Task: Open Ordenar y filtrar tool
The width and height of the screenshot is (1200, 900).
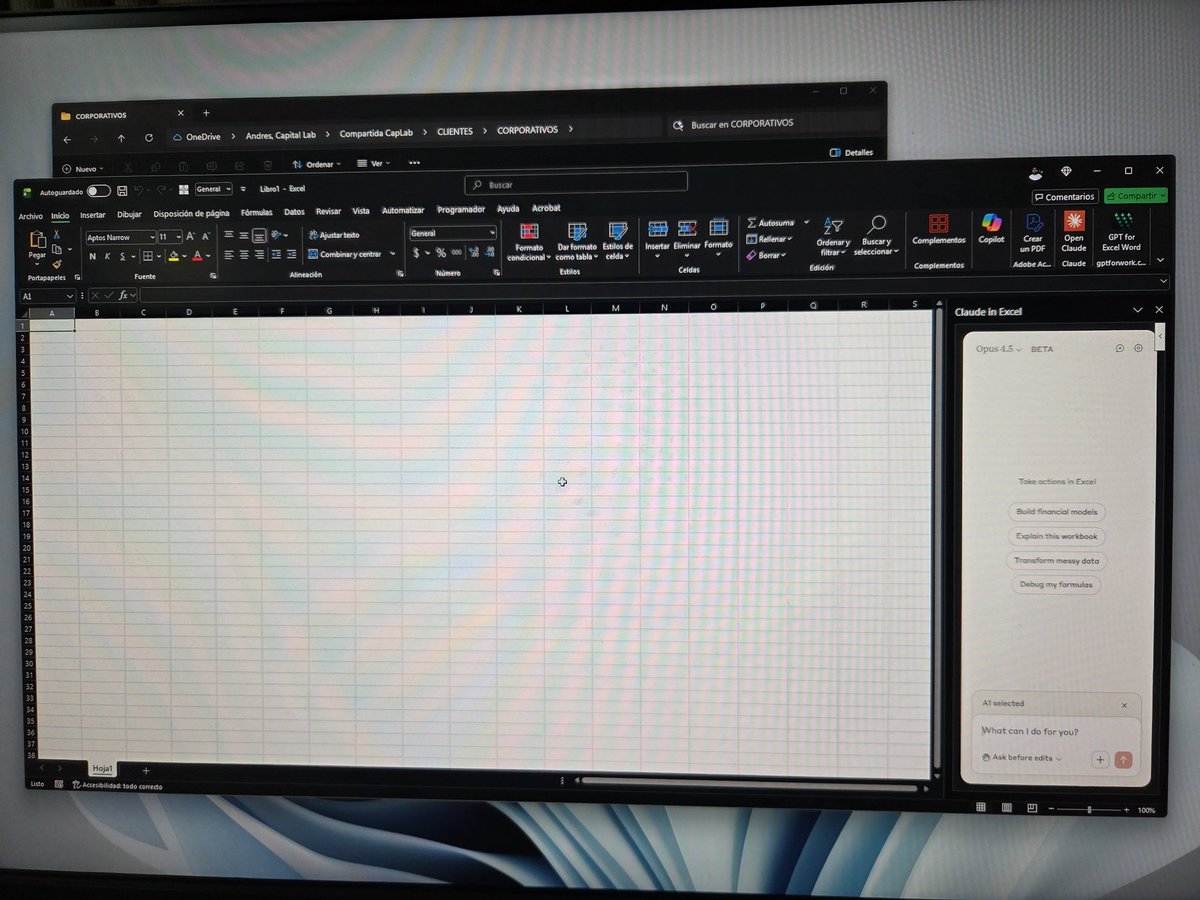Action: click(833, 226)
